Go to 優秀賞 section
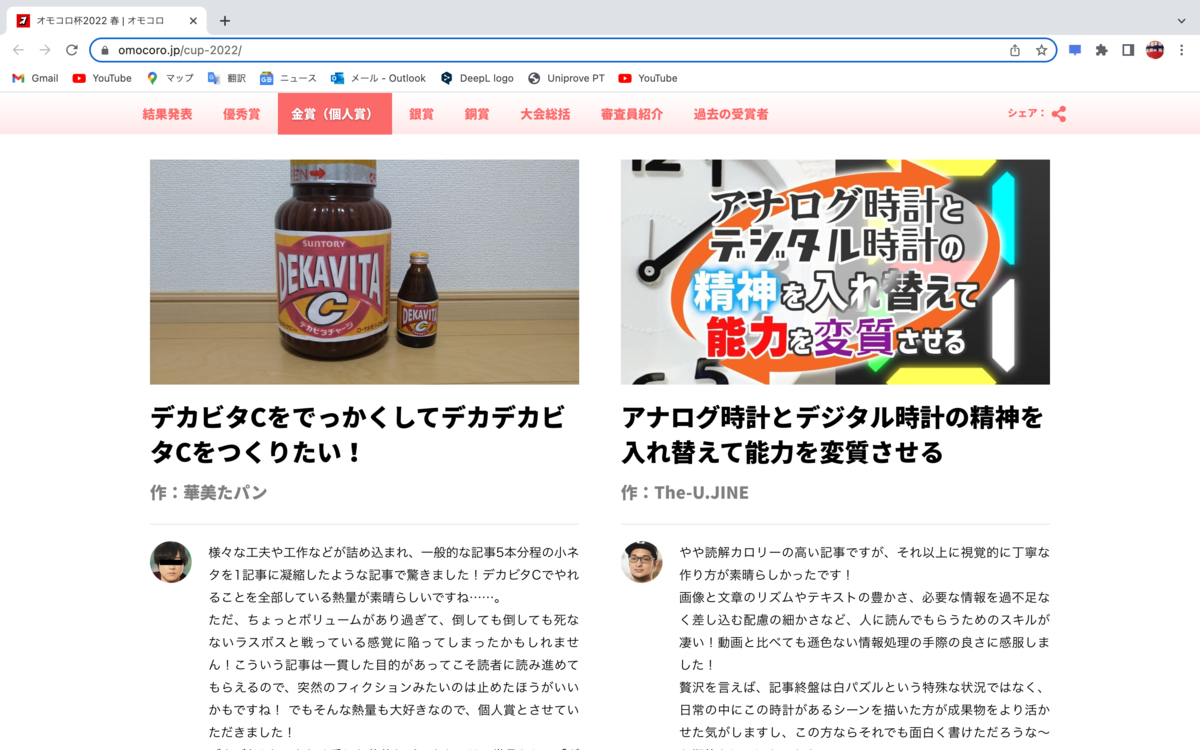Image resolution: width=1200 pixels, height=750 pixels. point(241,114)
